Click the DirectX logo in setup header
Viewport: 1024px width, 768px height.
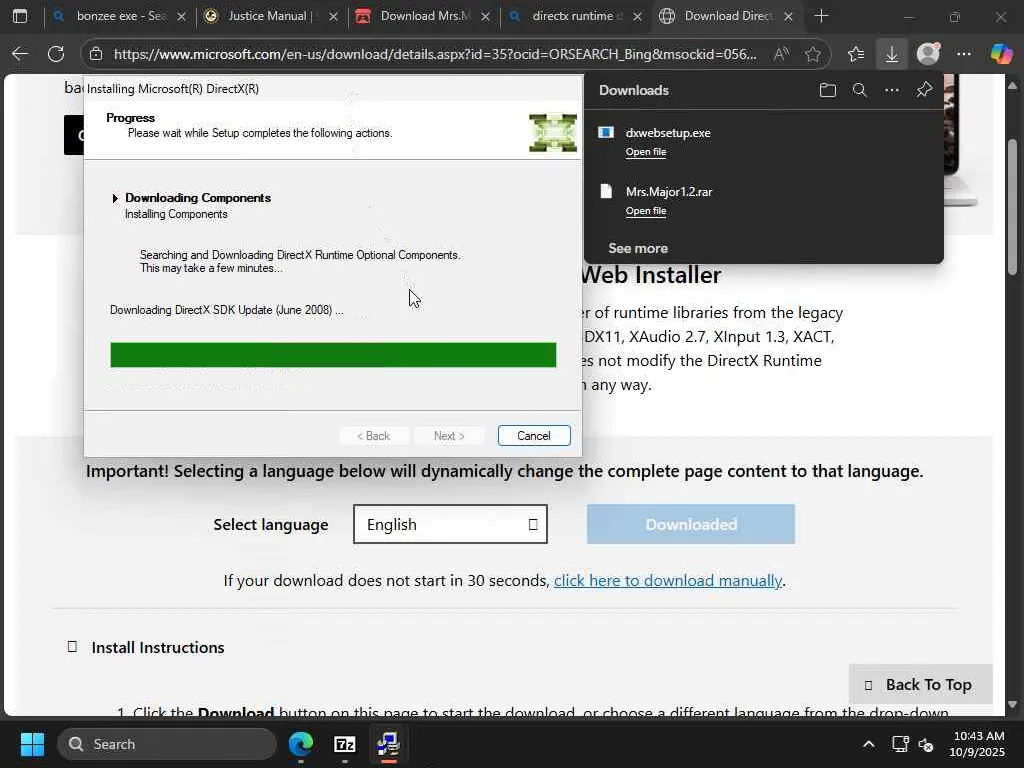552,133
